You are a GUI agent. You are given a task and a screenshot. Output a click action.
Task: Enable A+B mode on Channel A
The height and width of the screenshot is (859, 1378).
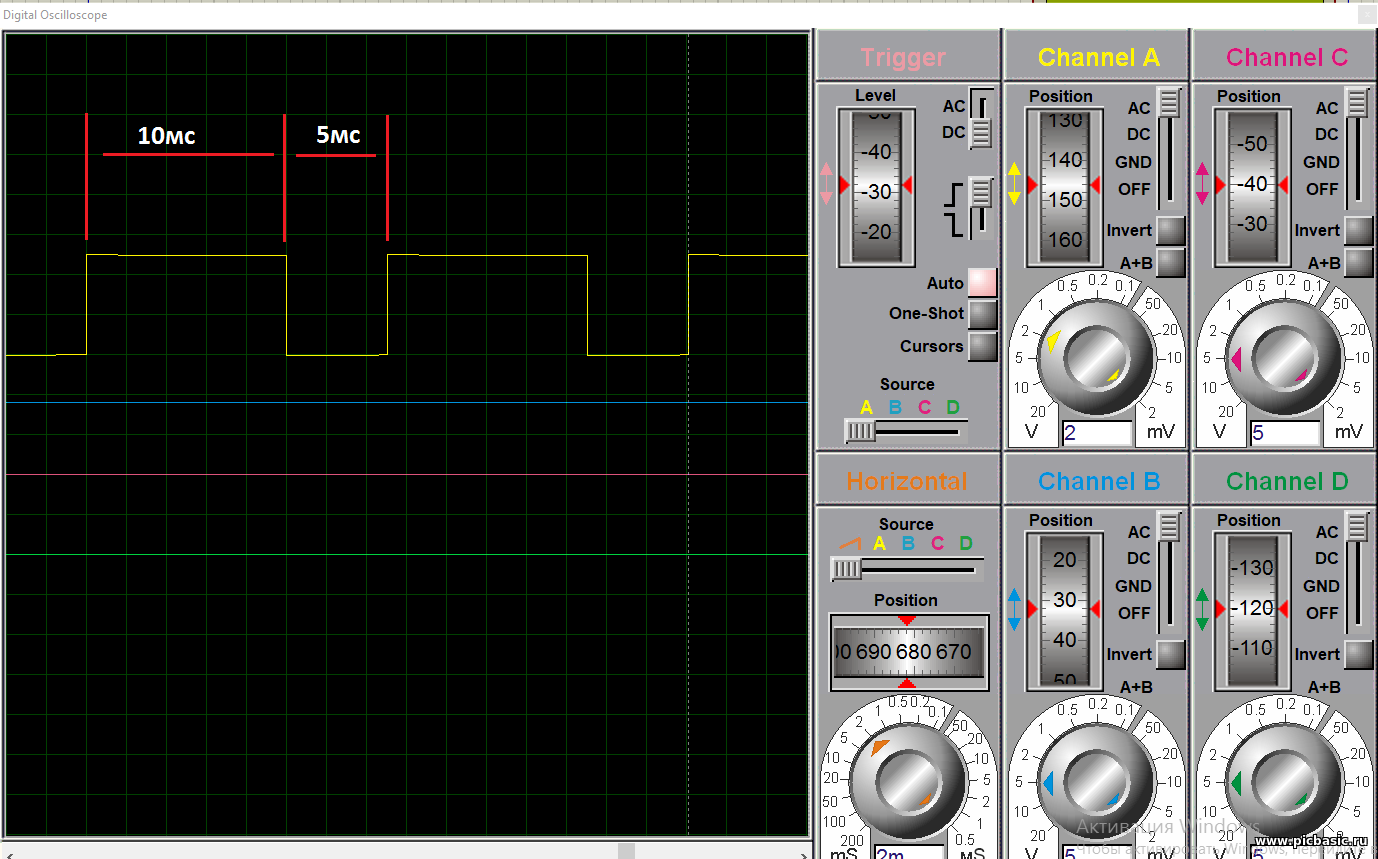point(1170,262)
